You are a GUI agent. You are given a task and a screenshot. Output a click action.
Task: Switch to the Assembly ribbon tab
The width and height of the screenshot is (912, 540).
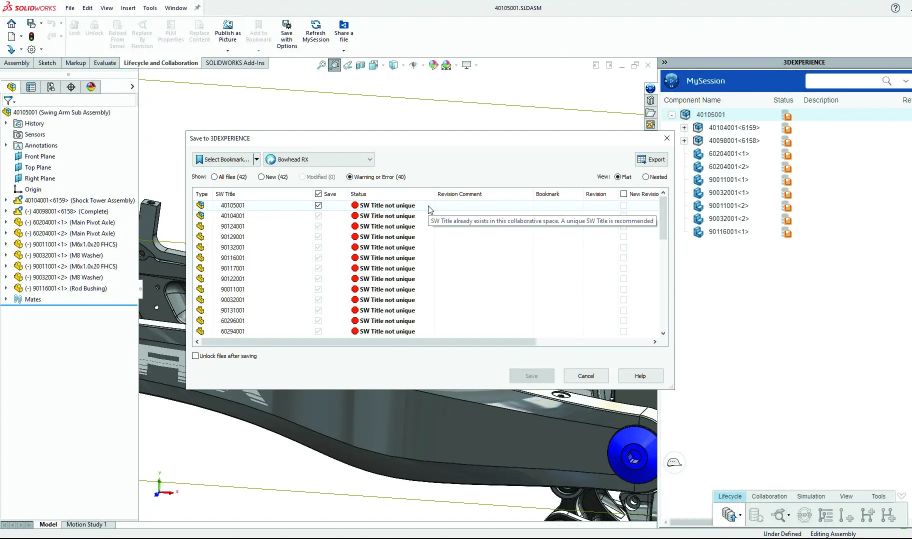click(x=16, y=63)
